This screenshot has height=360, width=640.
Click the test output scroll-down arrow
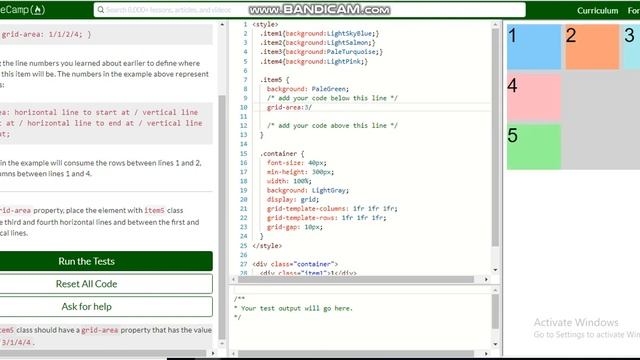coord(495,344)
